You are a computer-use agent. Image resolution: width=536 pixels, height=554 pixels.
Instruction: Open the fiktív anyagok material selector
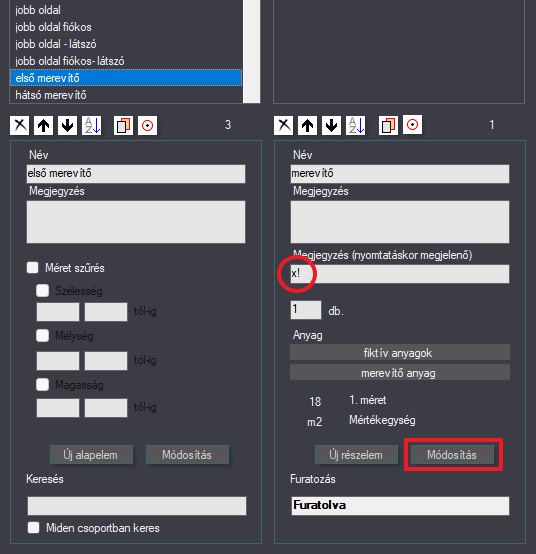(x=400, y=353)
